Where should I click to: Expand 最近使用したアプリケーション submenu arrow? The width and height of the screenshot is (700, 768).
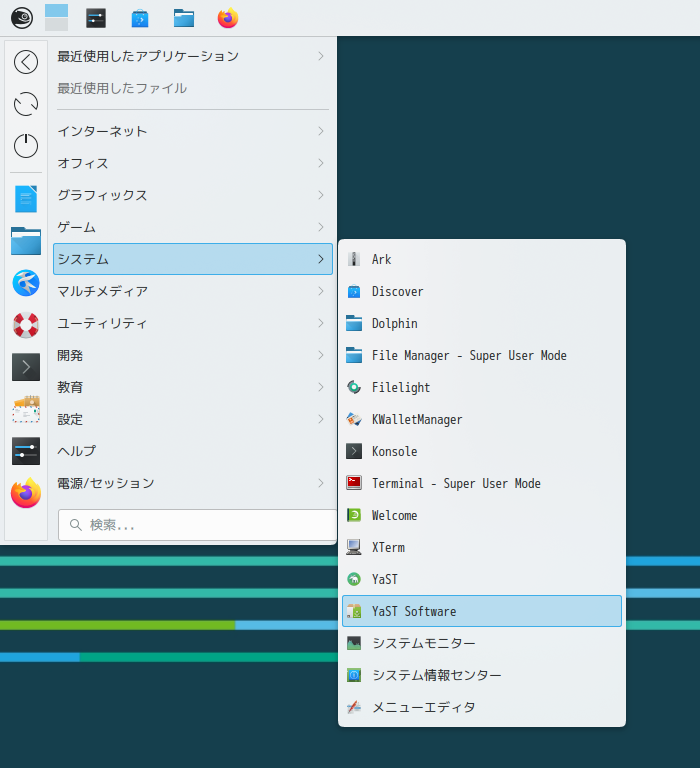click(x=321, y=56)
